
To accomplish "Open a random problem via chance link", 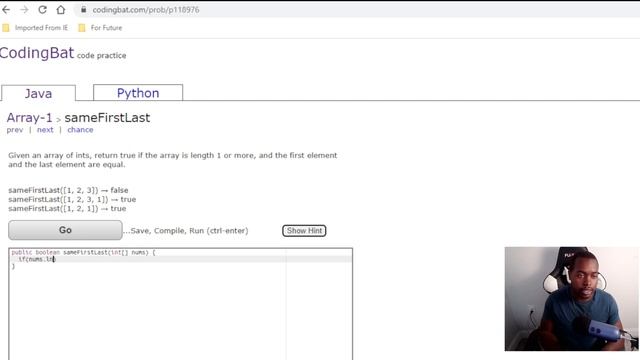I will 80,130.
